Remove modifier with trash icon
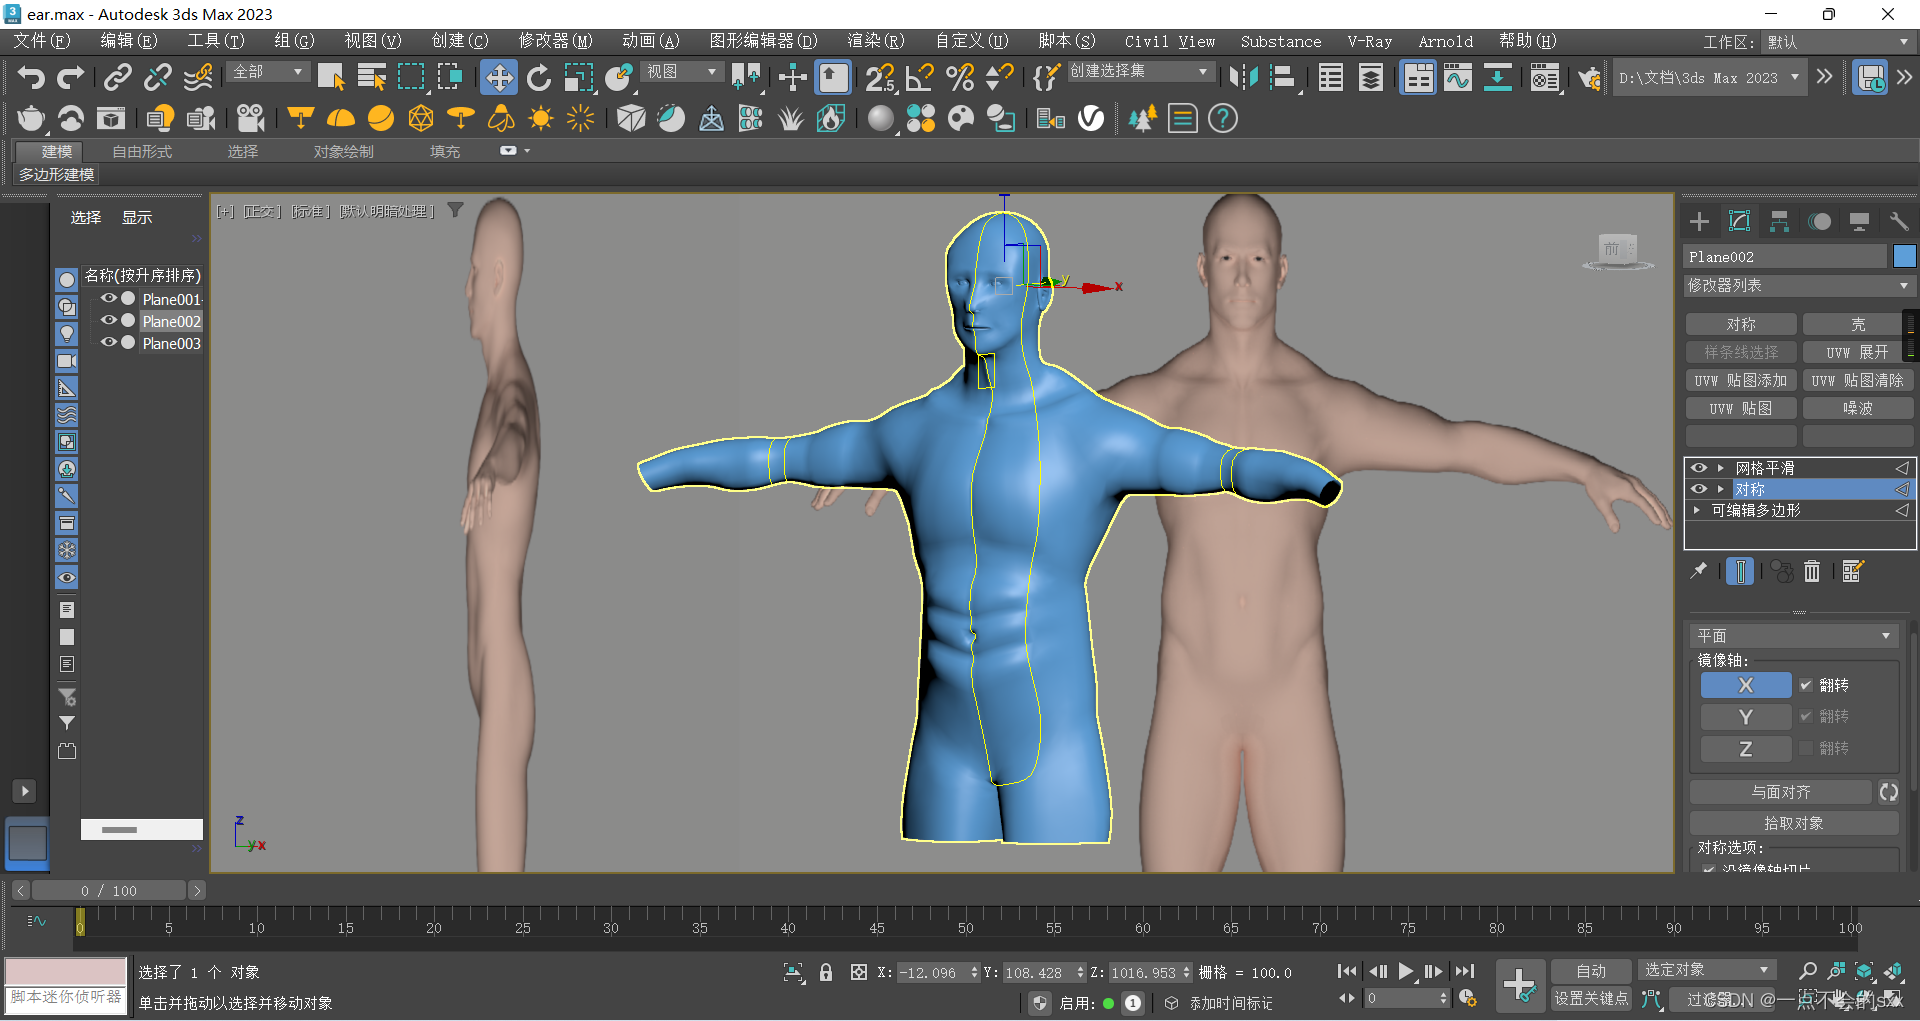 pos(1812,571)
